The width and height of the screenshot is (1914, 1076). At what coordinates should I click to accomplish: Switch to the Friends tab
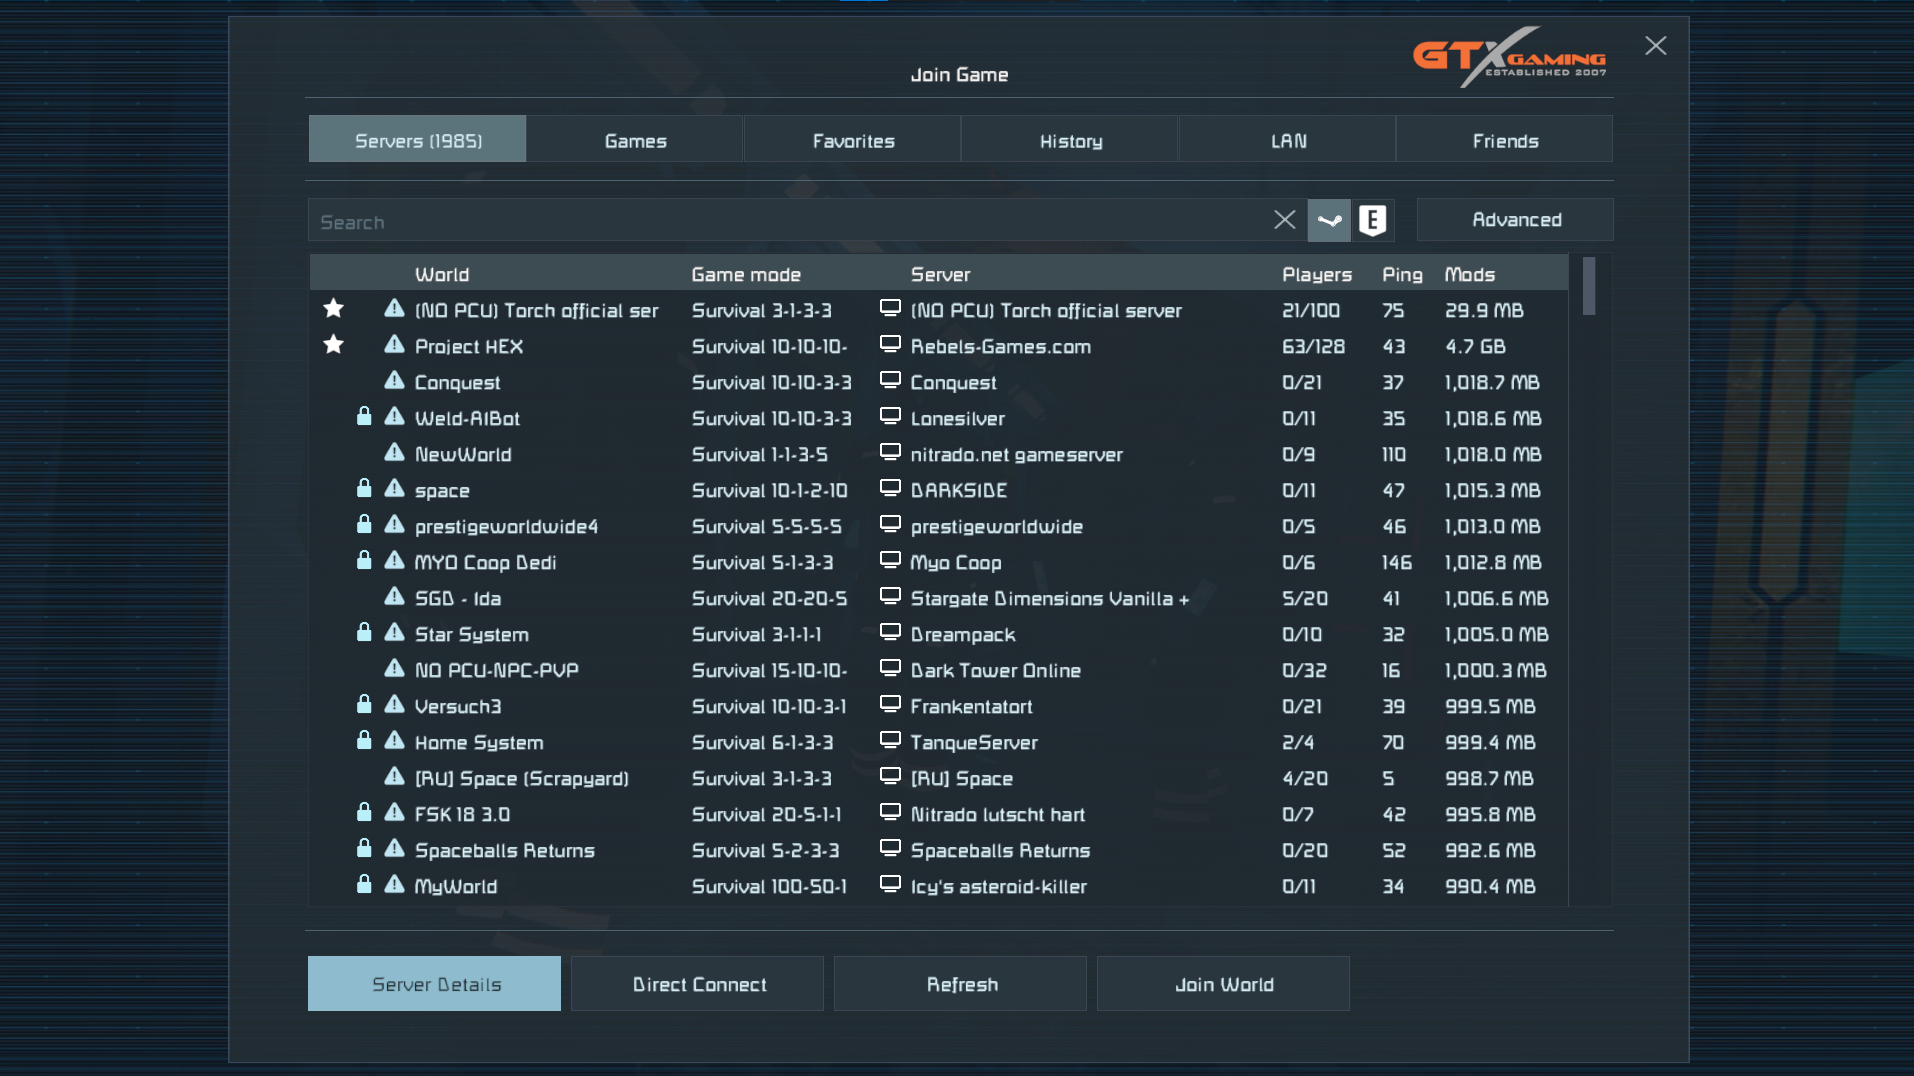pos(1504,140)
